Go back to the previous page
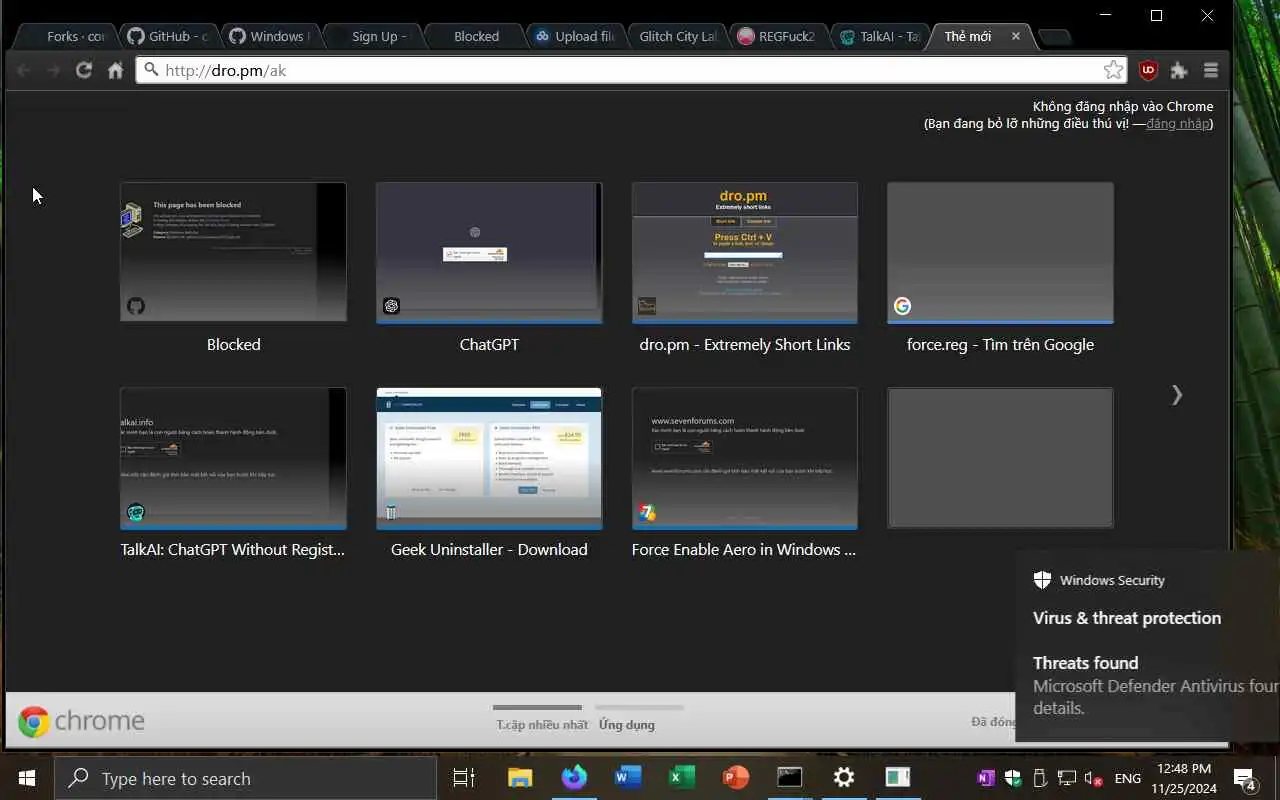 click(23, 70)
